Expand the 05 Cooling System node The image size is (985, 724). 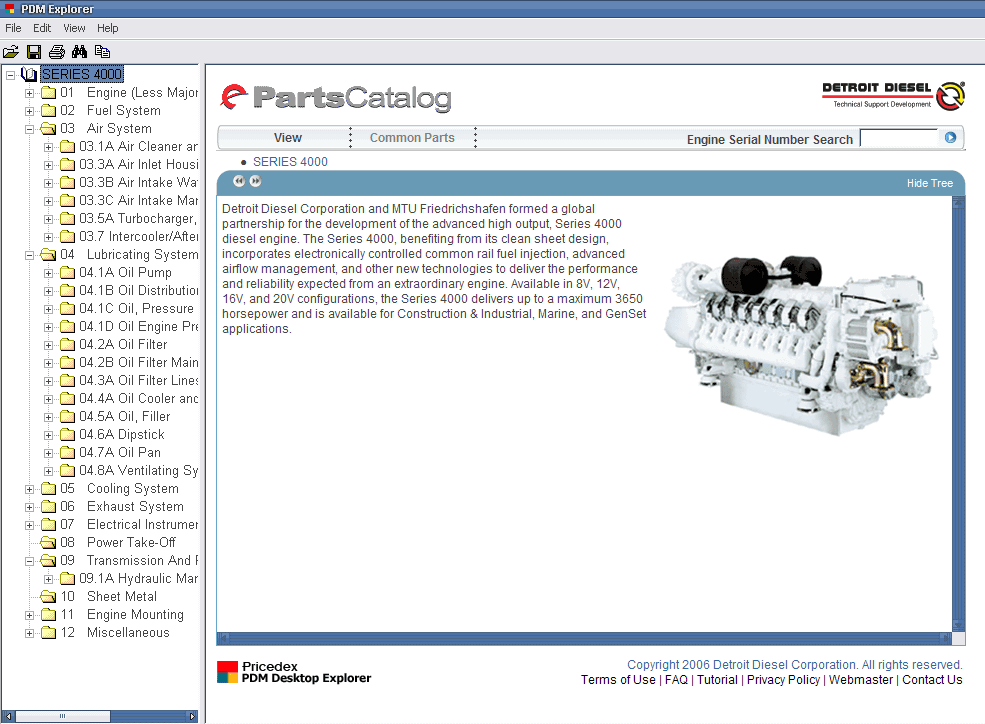(x=30, y=489)
